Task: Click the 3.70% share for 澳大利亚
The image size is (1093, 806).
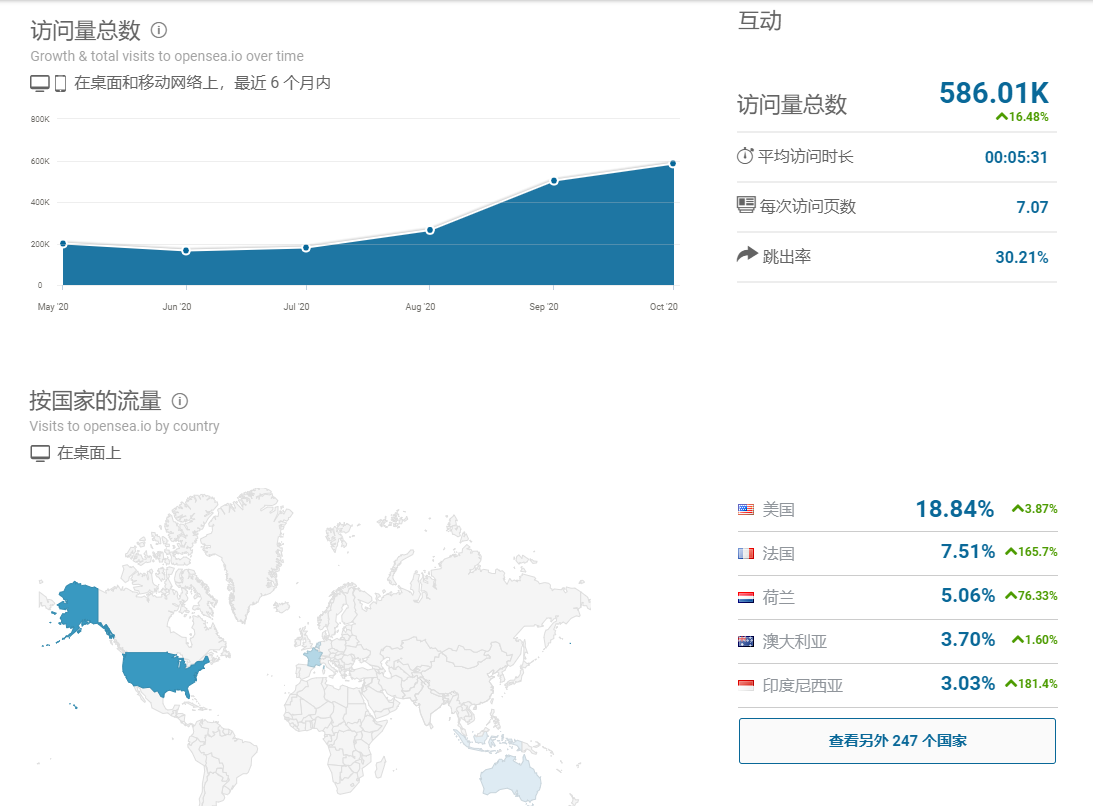Action: 968,639
